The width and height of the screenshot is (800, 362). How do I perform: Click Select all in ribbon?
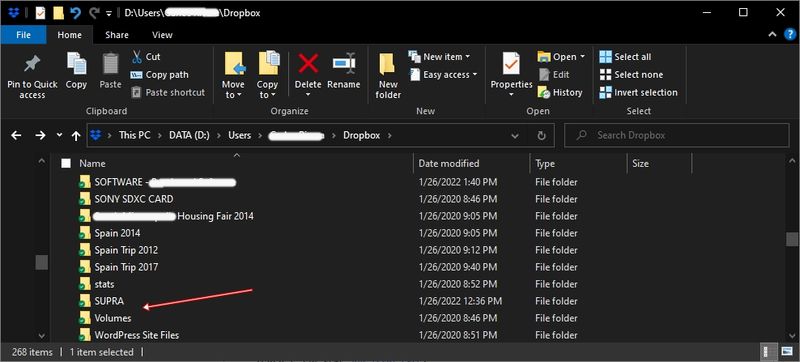pyautogui.click(x=625, y=57)
